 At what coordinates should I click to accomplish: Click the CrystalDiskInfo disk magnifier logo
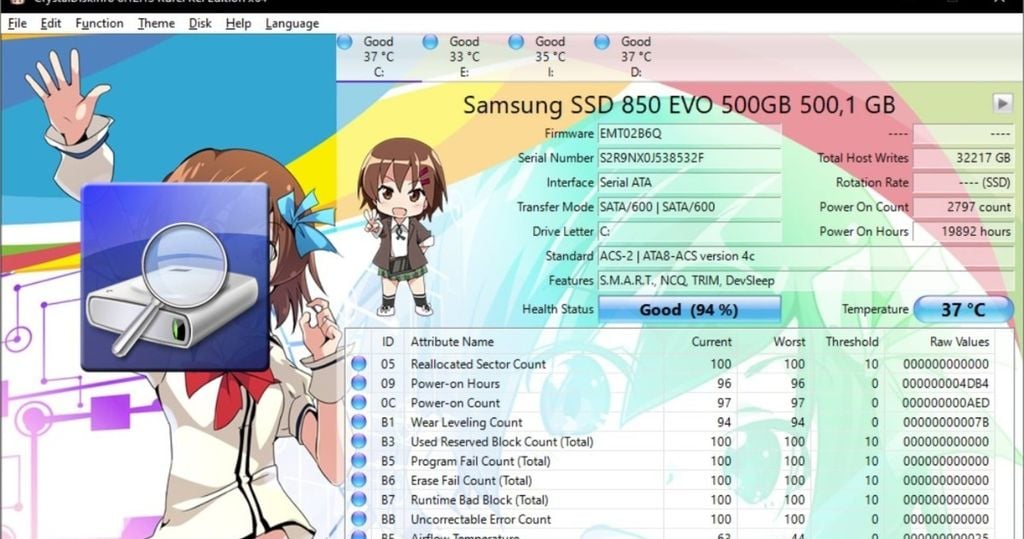coord(175,277)
